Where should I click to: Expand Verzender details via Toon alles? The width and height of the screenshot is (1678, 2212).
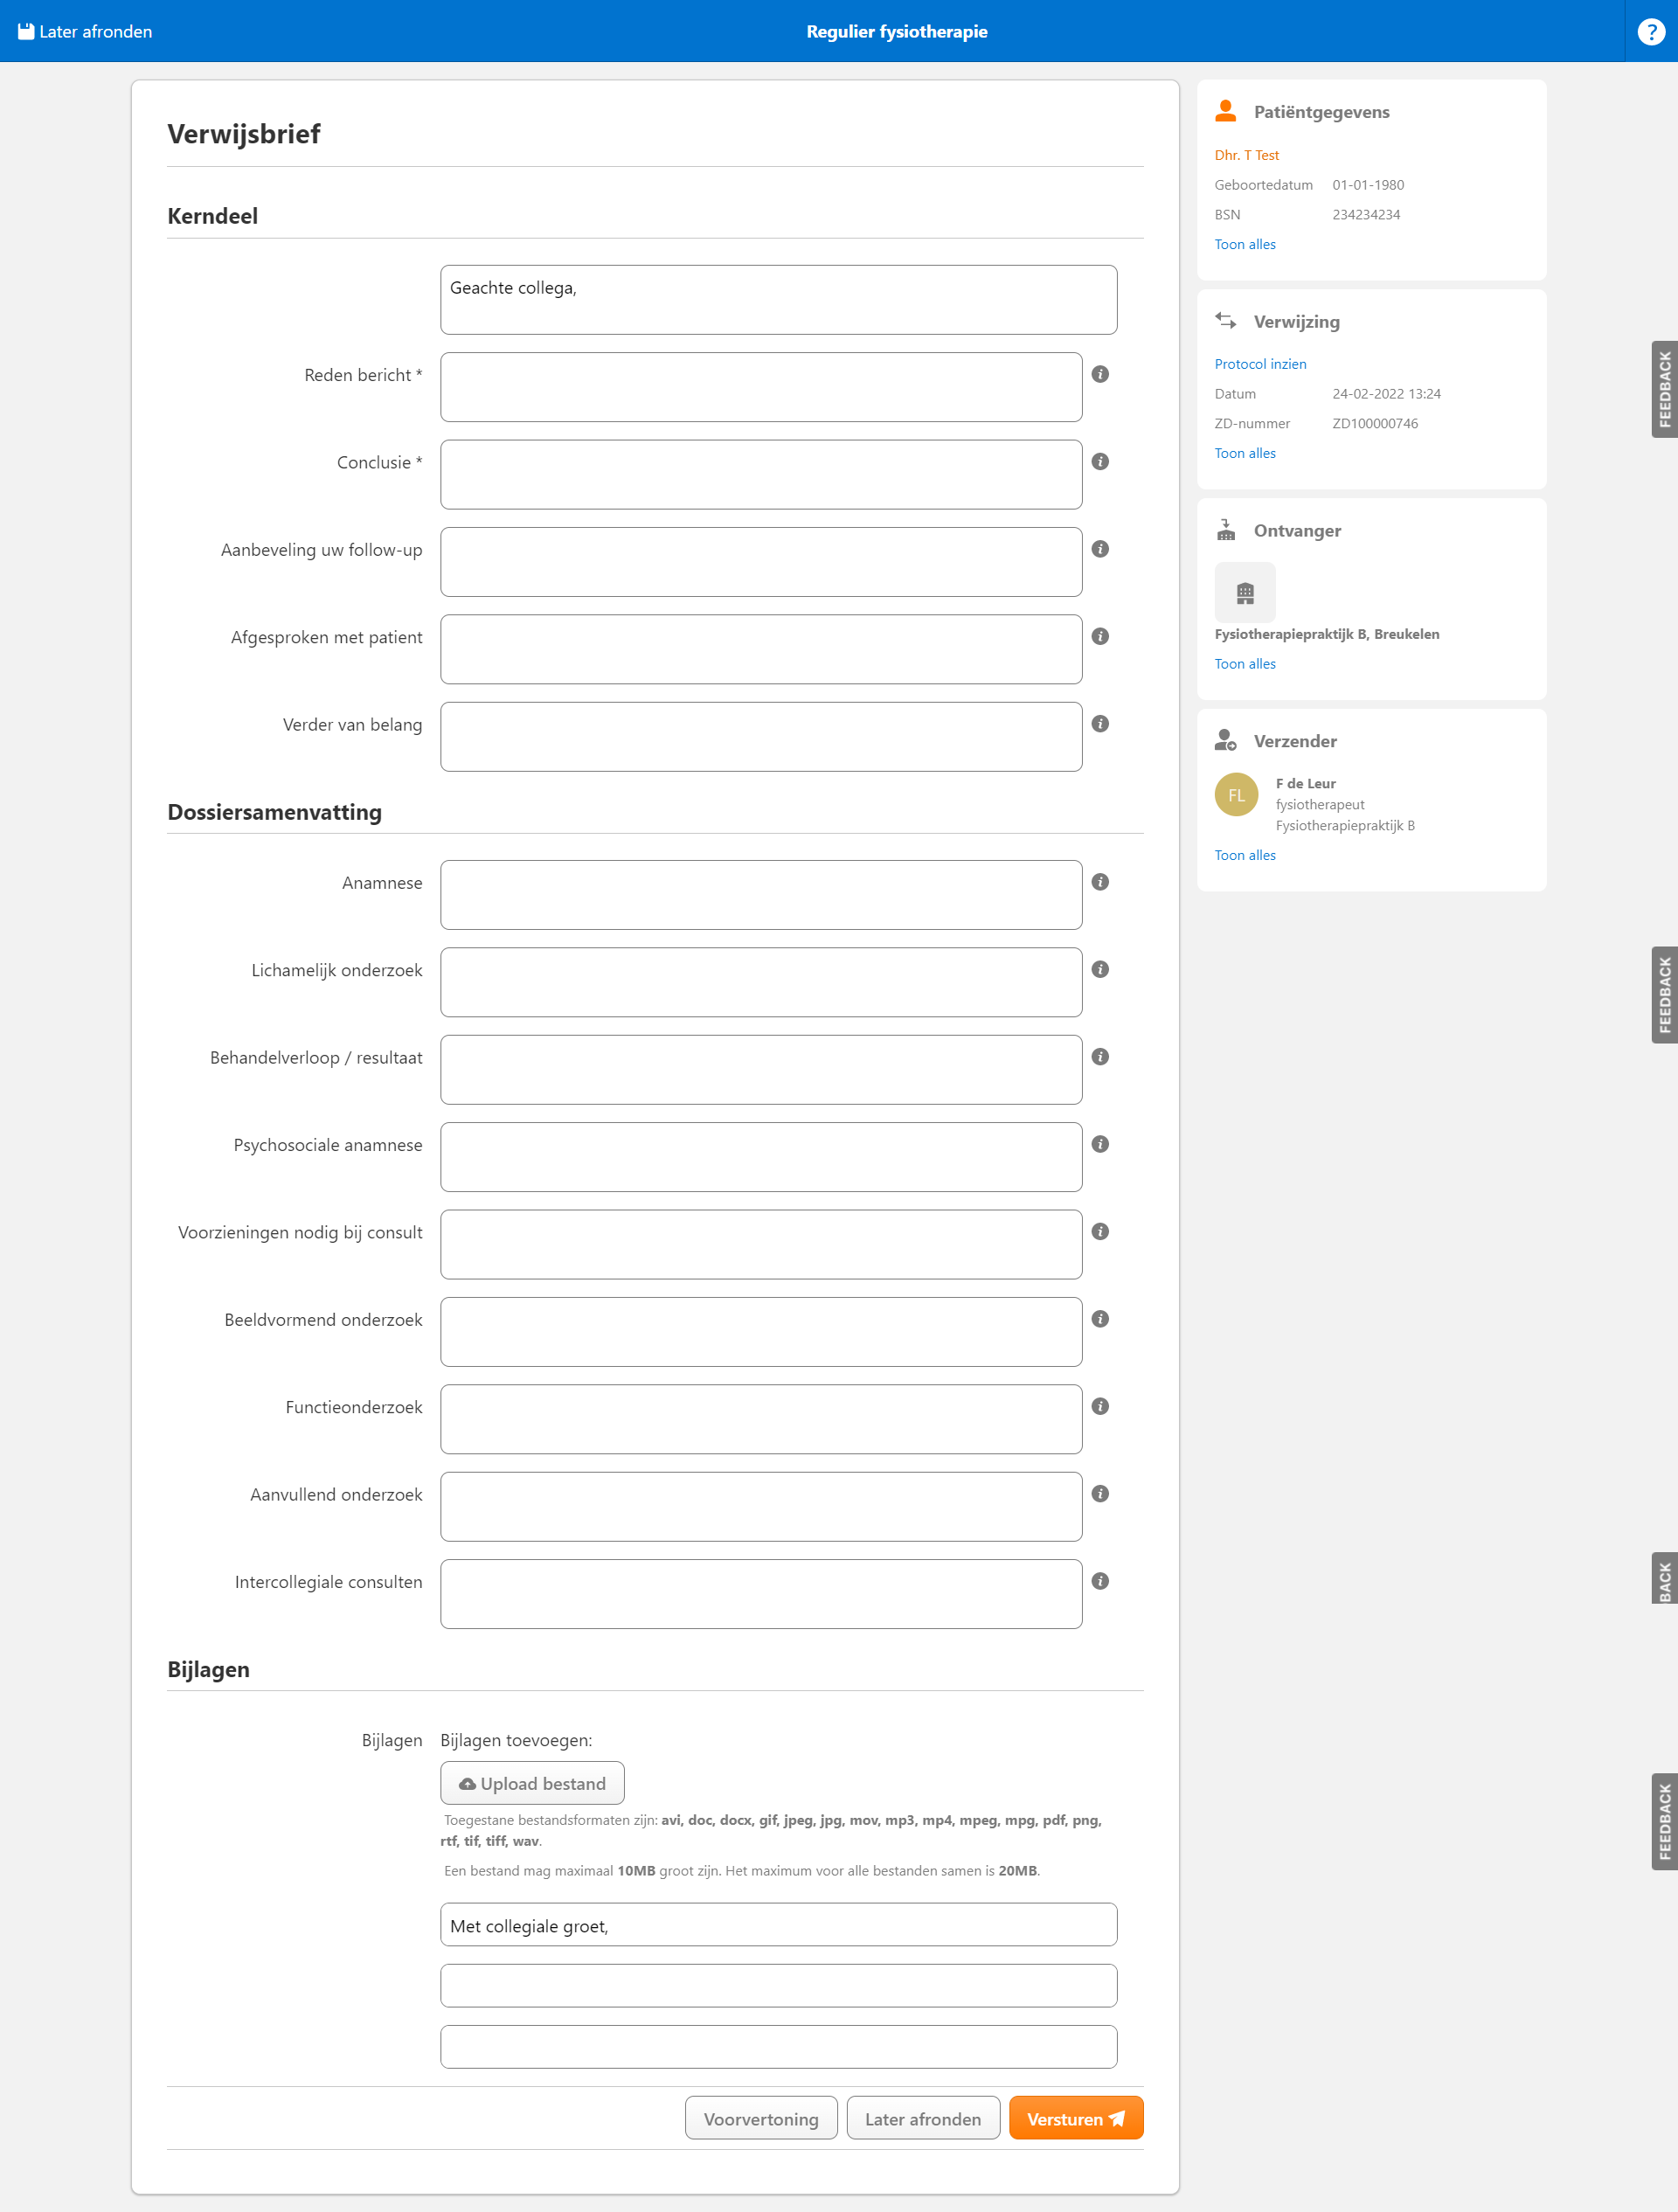[x=1244, y=855]
